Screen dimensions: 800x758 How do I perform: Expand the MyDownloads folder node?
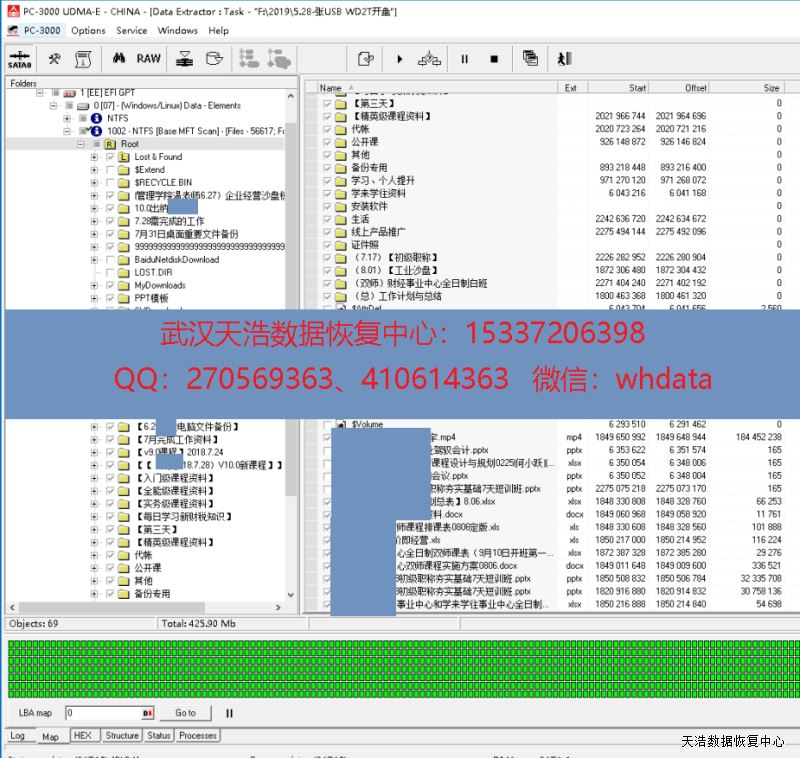tap(94, 285)
